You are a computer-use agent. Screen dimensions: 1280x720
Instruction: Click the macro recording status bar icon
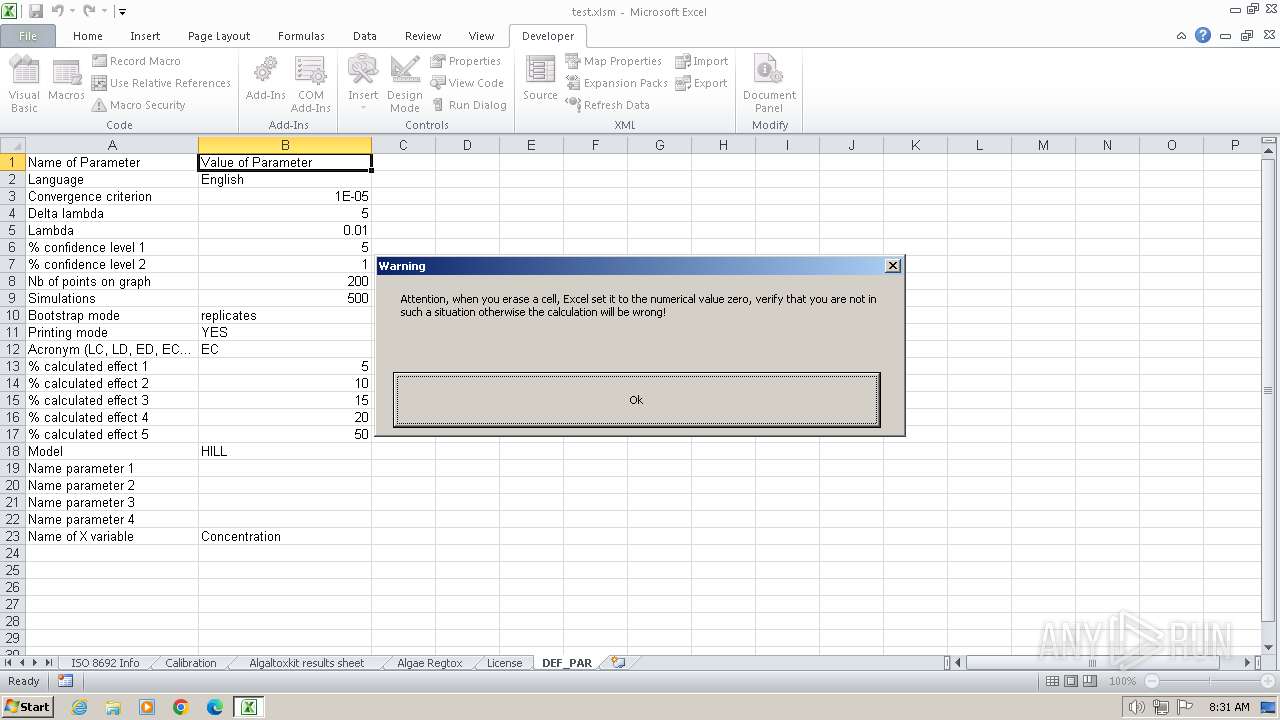coord(65,681)
